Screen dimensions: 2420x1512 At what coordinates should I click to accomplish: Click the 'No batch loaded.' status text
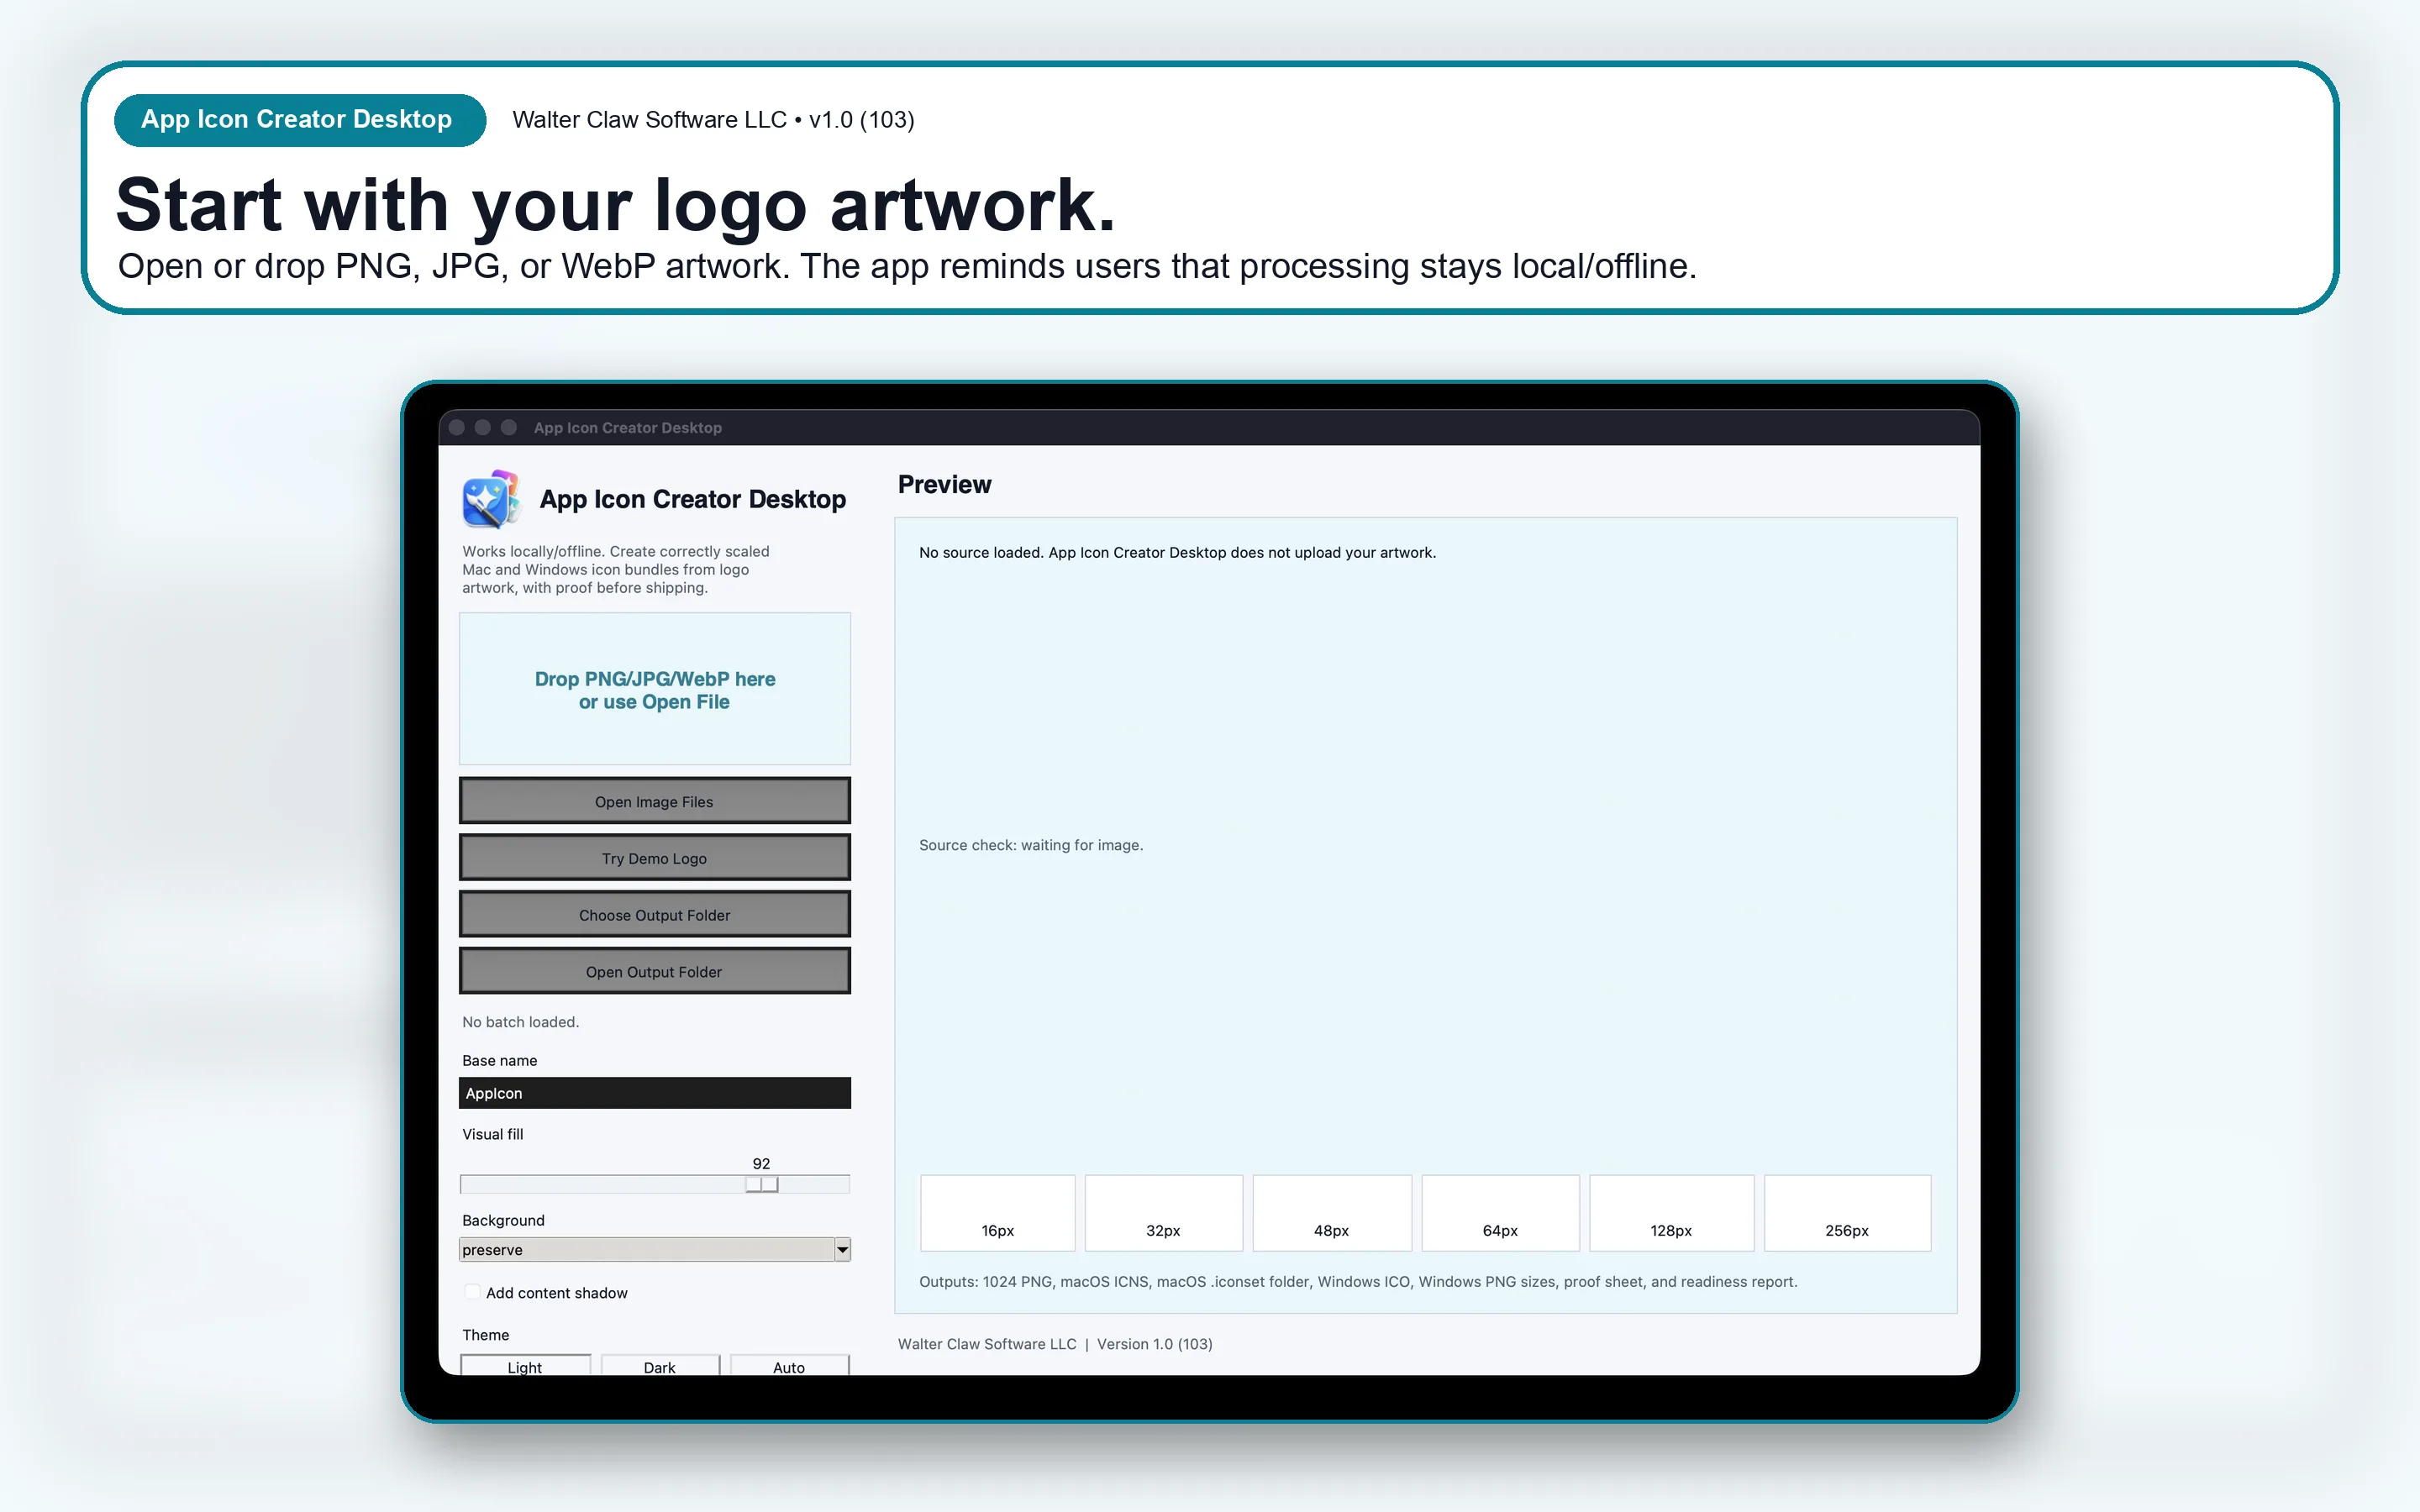coord(521,1021)
